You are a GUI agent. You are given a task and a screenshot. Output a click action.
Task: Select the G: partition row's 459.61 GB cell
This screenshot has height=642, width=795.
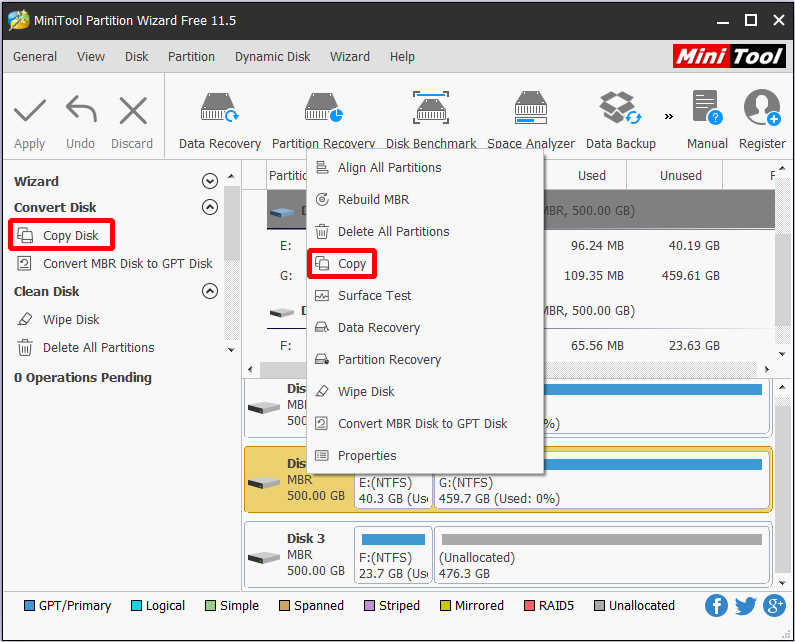pos(691,276)
